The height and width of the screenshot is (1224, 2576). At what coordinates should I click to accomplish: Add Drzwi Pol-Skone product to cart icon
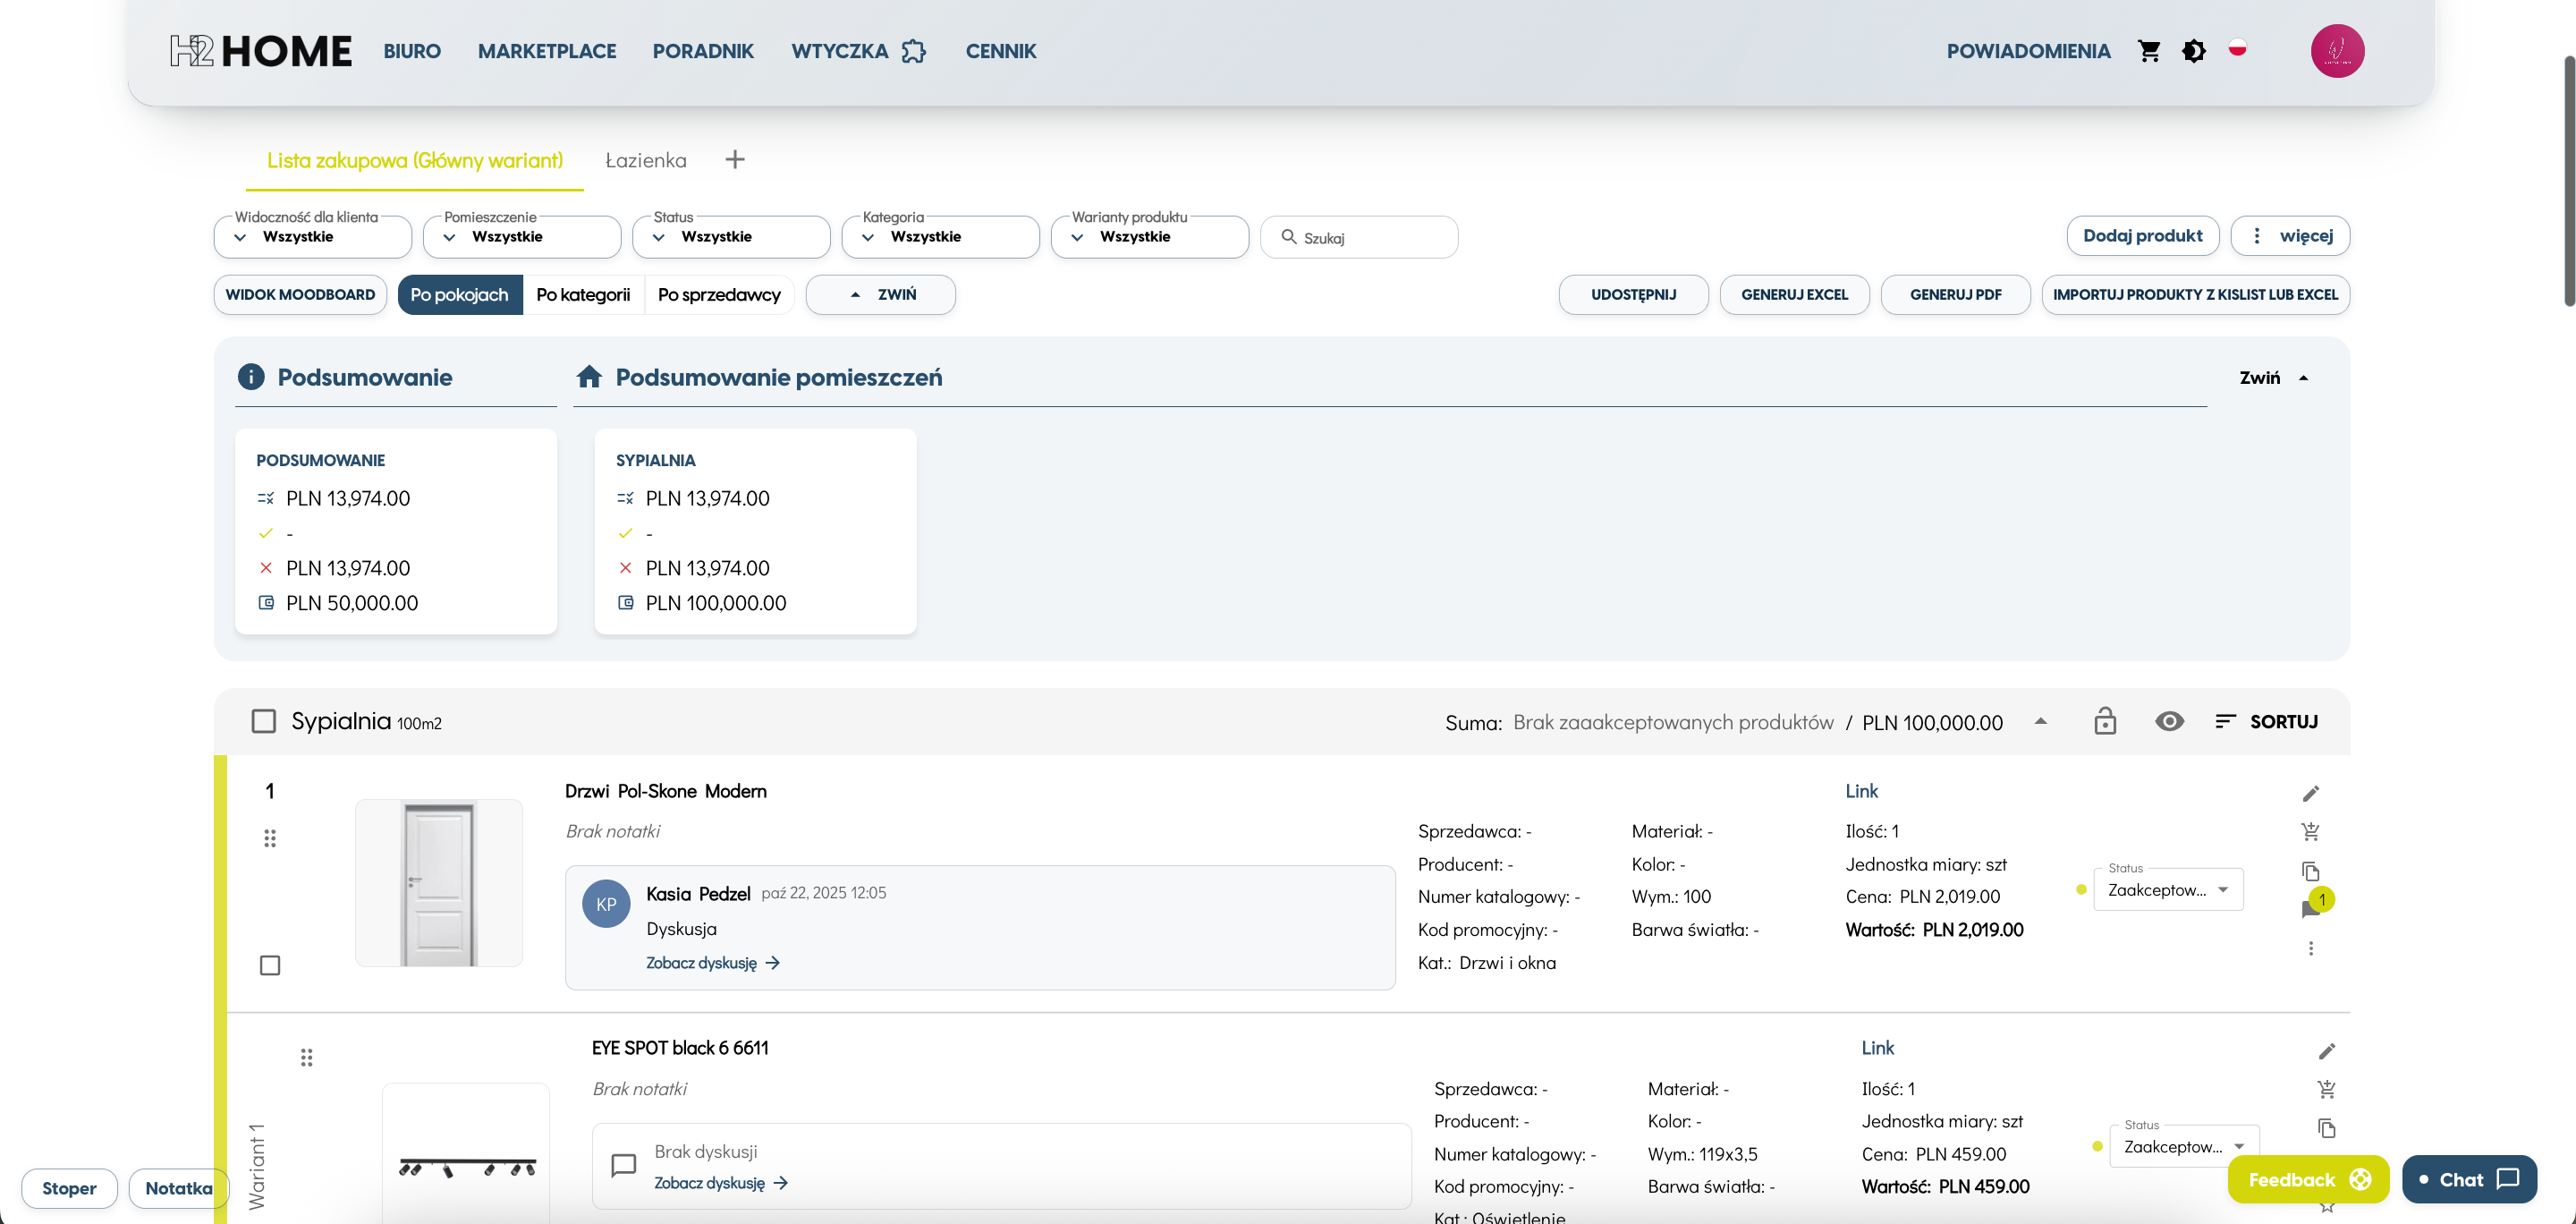(x=2310, y=831)
